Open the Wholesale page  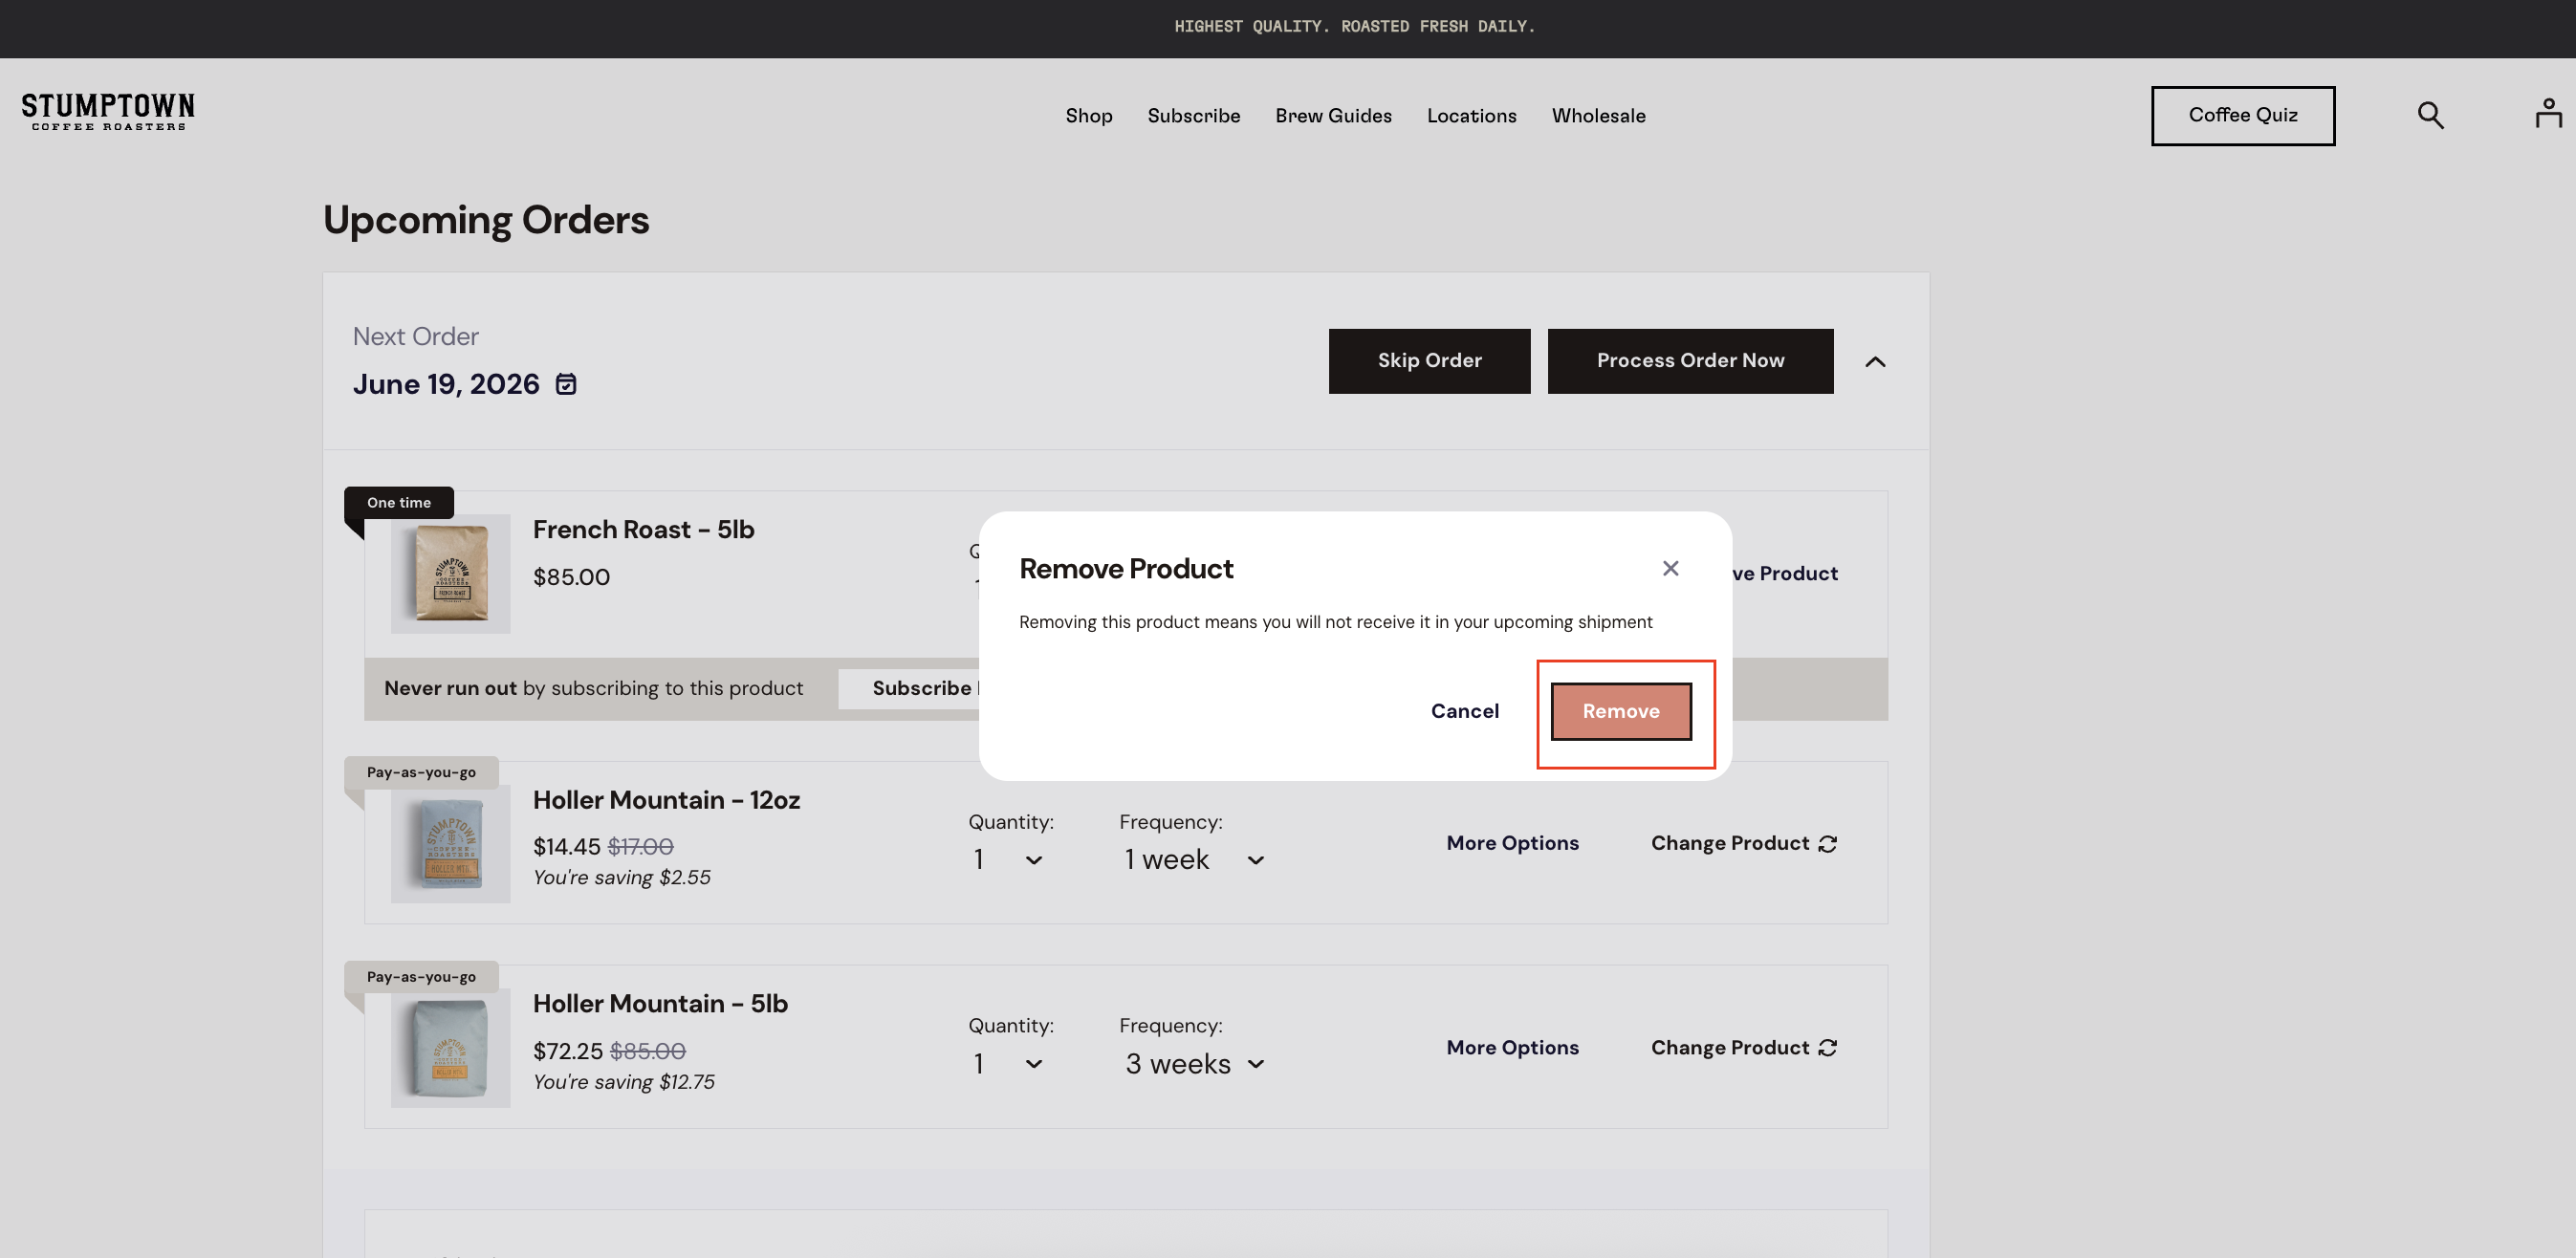(x=1598, y=116)
